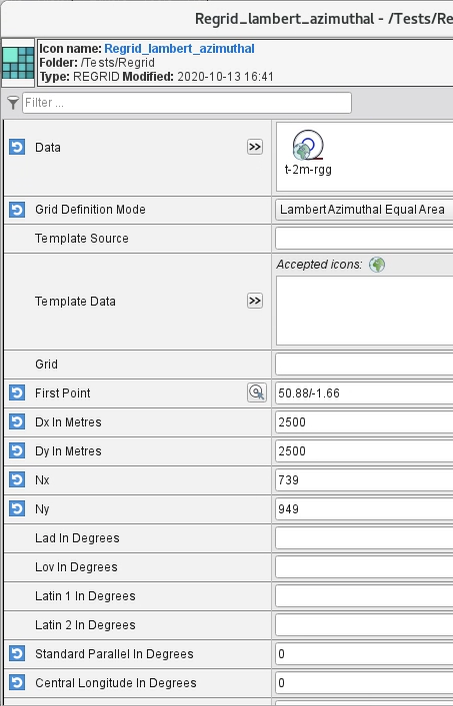This screenshot has width=453, height=706.
Task: Edit the icon name Regrid_lambert_azimuthal
Action: click(x=179, y=49)
